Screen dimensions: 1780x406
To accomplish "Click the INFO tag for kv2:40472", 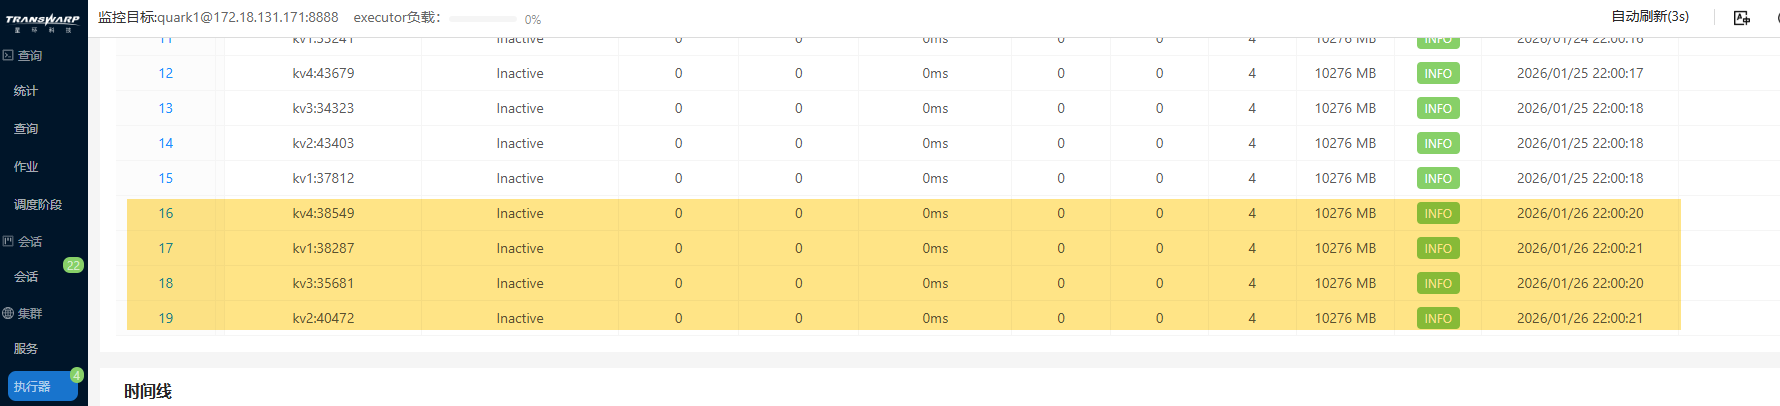I will (x=1438, y=318).
